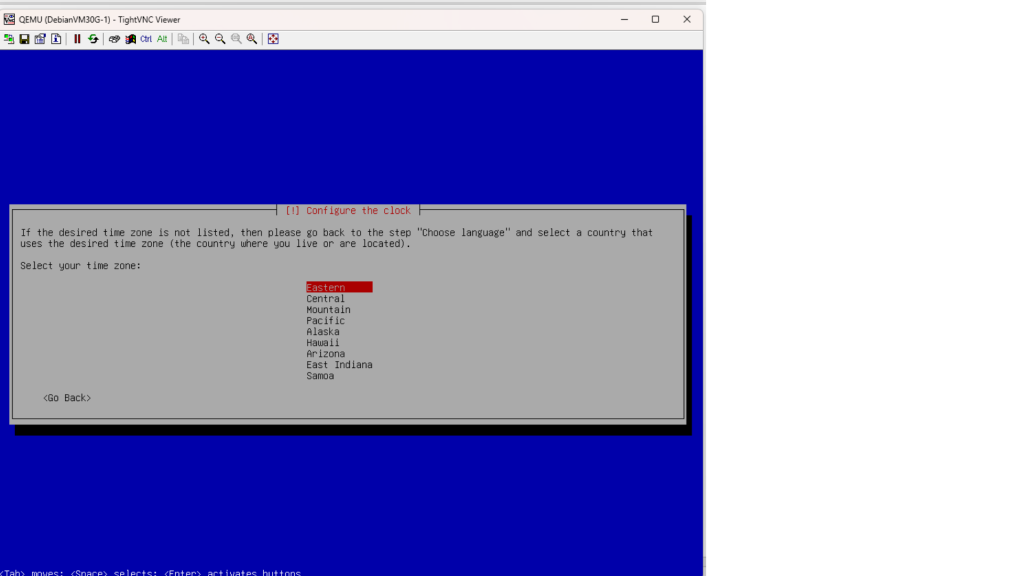Click the Zoom In magnifier icon
Viewport: 1024px width, 576px height.
[204, 39]
